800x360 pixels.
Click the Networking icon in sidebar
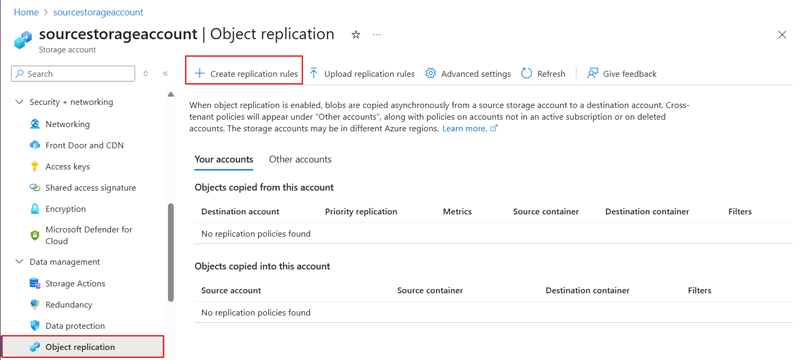[x=35, y=124]
